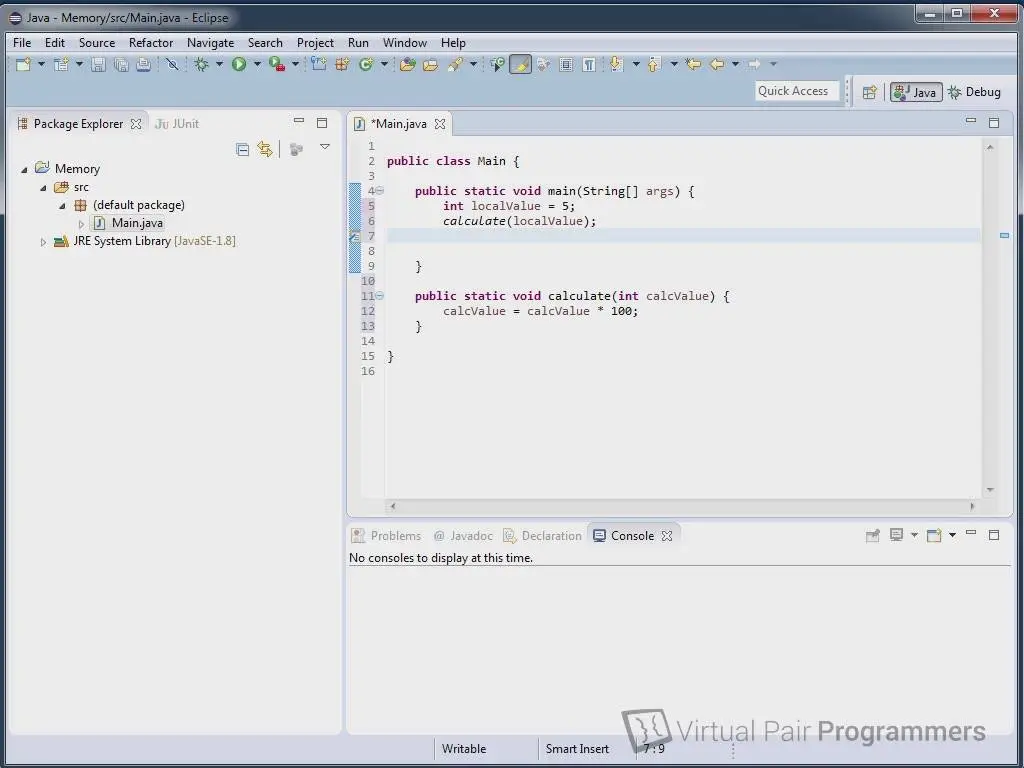Switch to the Javadoc tab
Screen dimensions: 1024x768
click(463, 536)
